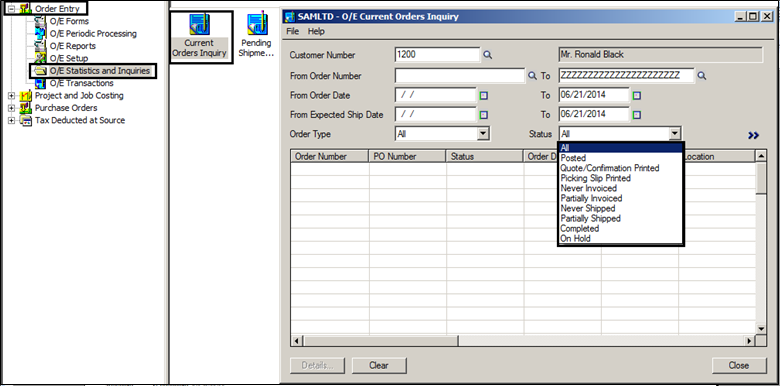
Task: Click the horizontal scroll right arrow
Action: click(x=749, y=341)
